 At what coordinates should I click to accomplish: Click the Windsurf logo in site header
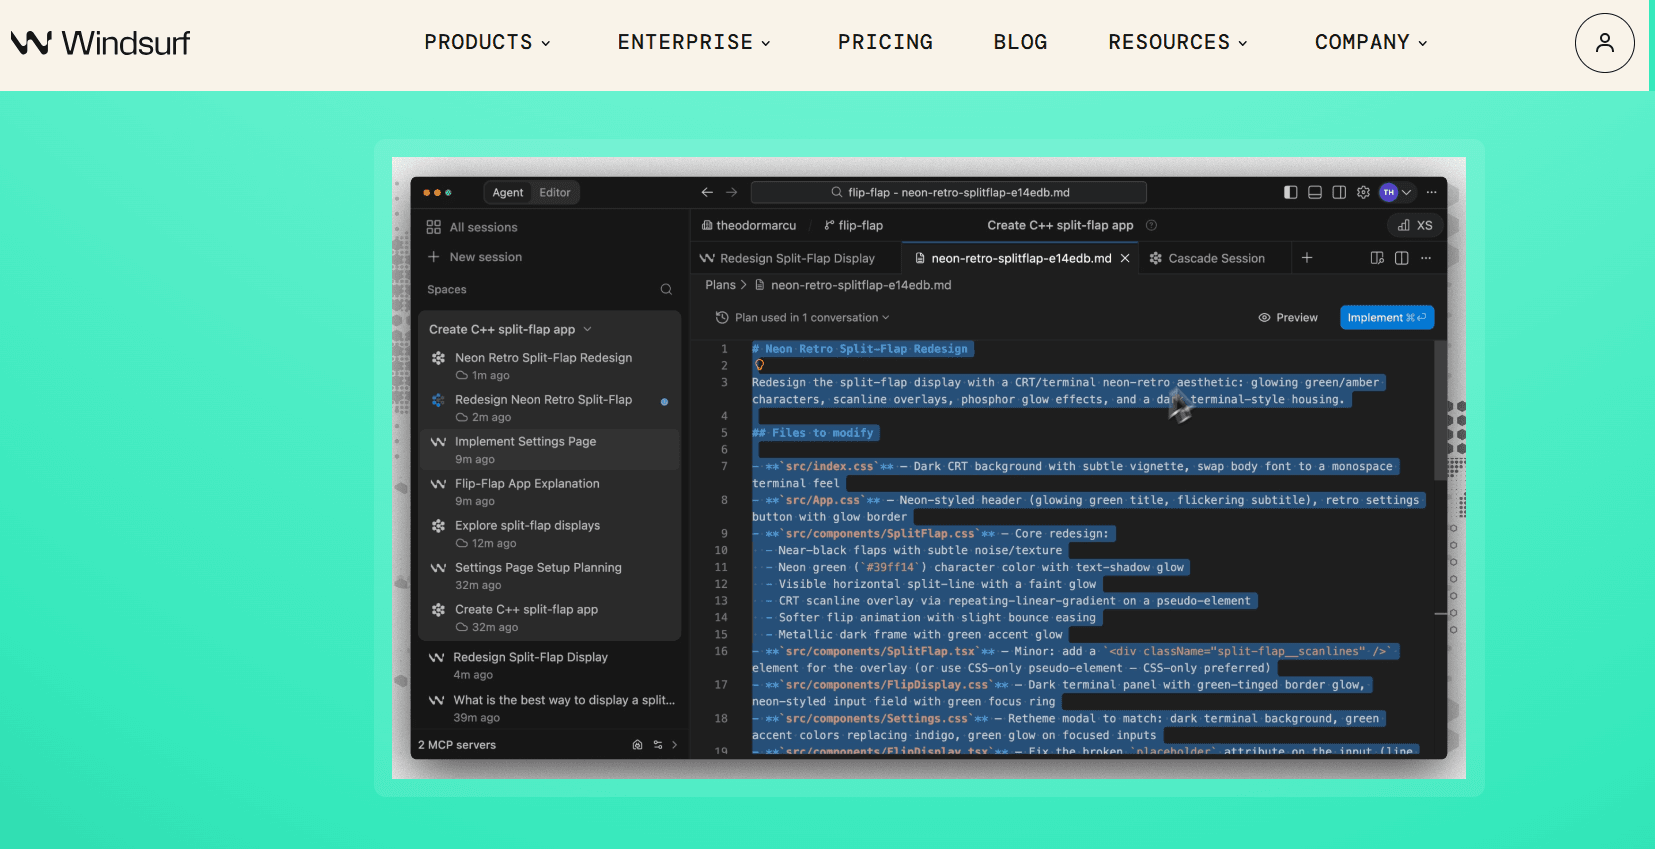click(100, 43)
